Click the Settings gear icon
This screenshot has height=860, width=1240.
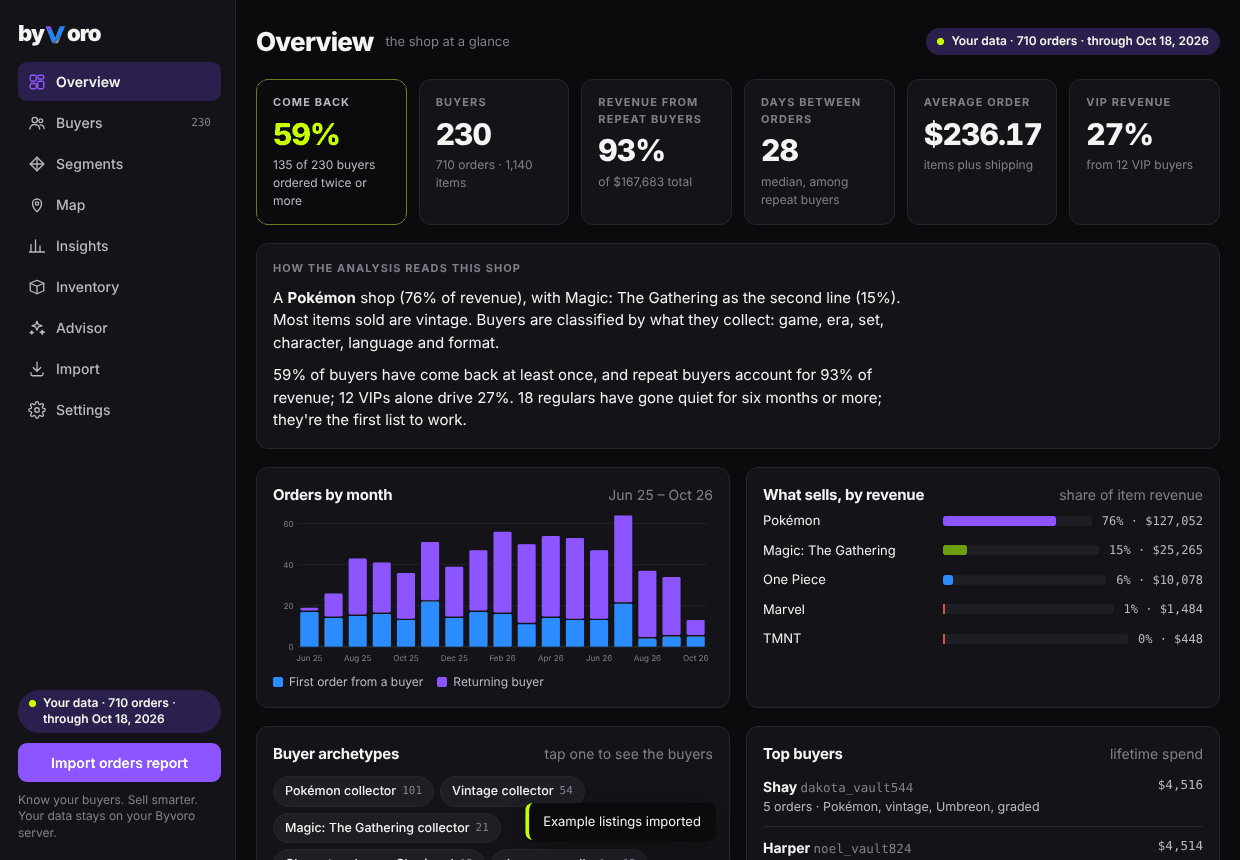(x=37, y=410)
